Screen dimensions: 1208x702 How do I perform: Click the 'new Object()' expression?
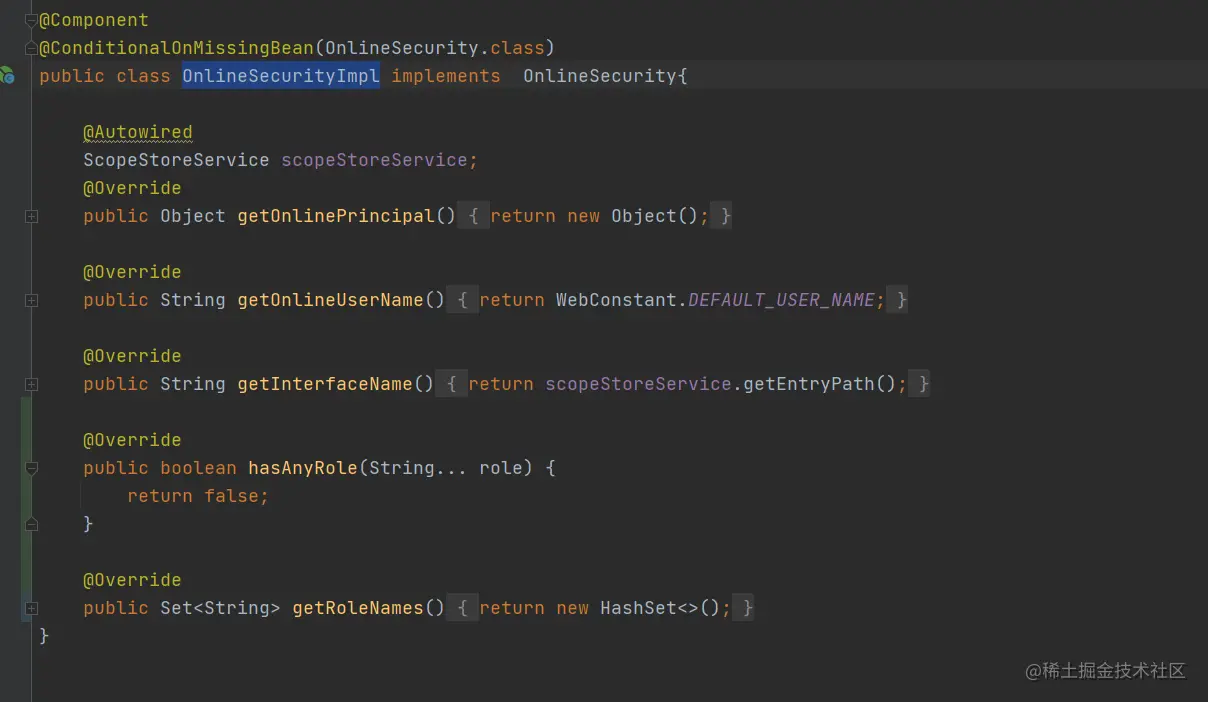tap(632, 216)
